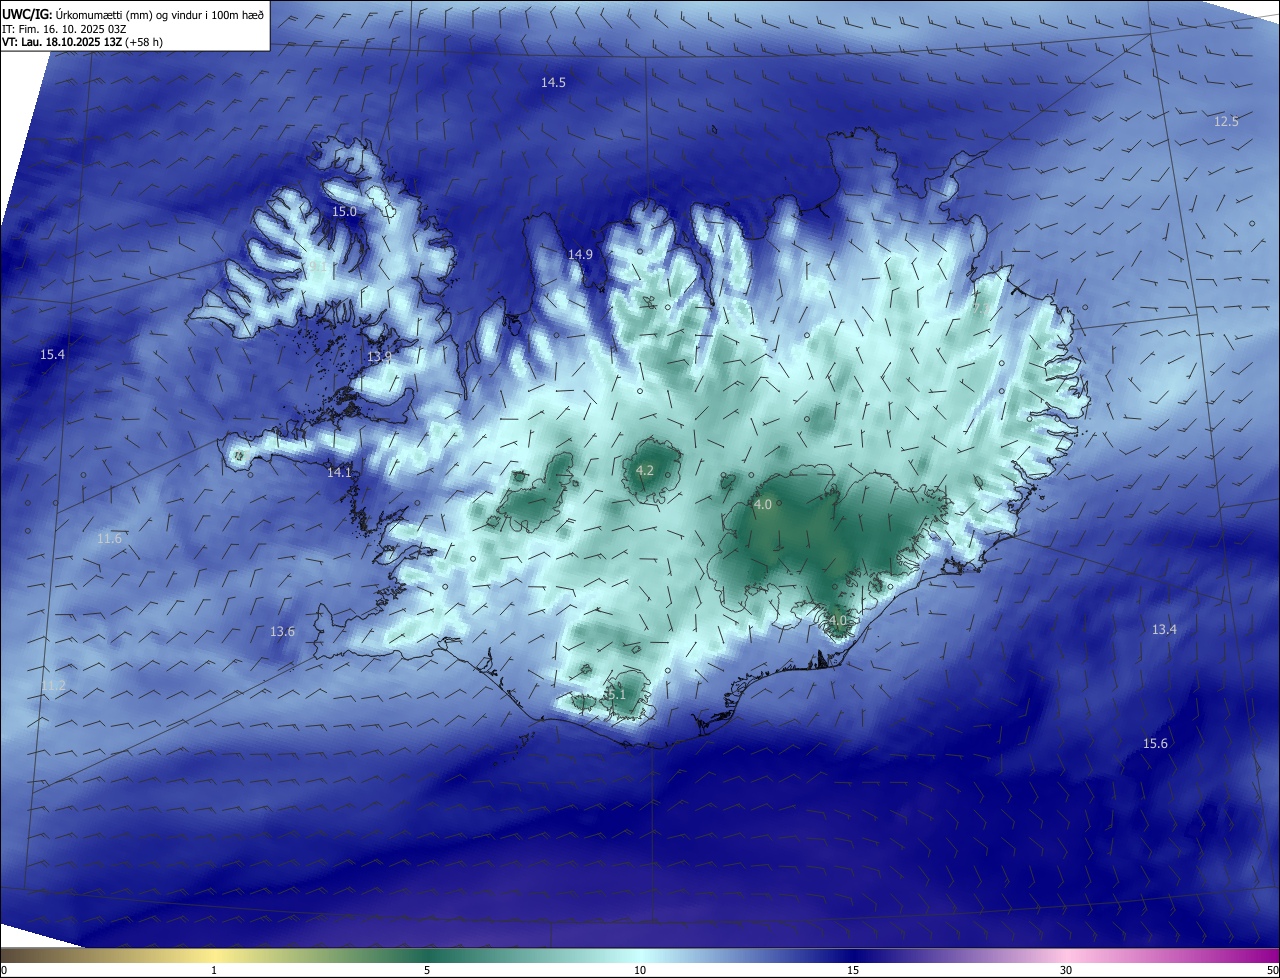Pick the 11.2 value in the southwest corner
Image resolution: width=1280 pixels, height=978 pixels.
(x=53, y=686)
